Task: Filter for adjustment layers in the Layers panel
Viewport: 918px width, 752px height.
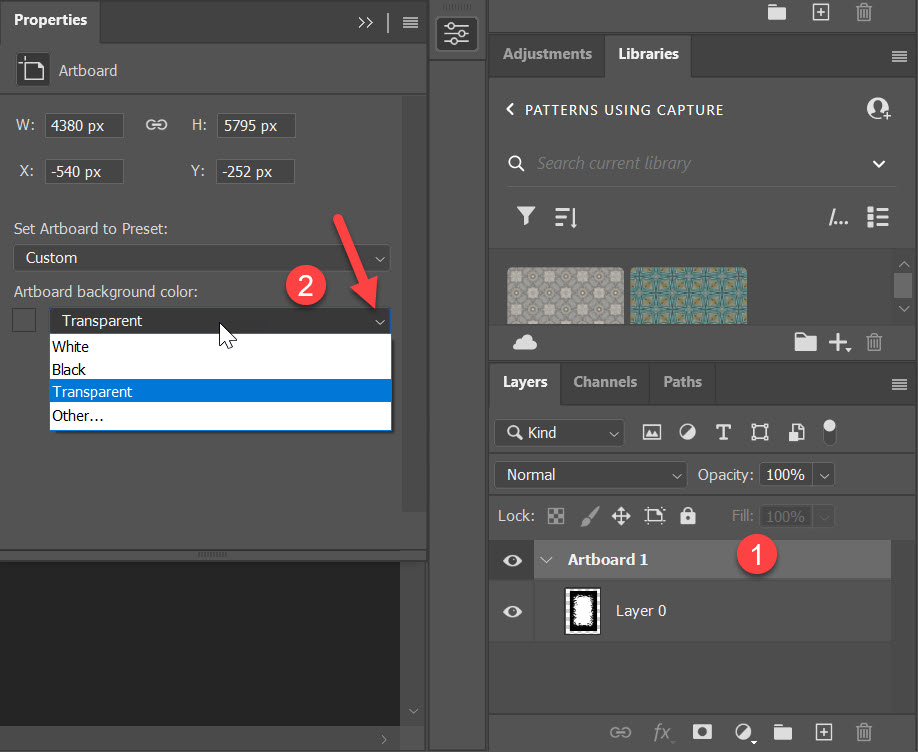Action: (687, 431)
